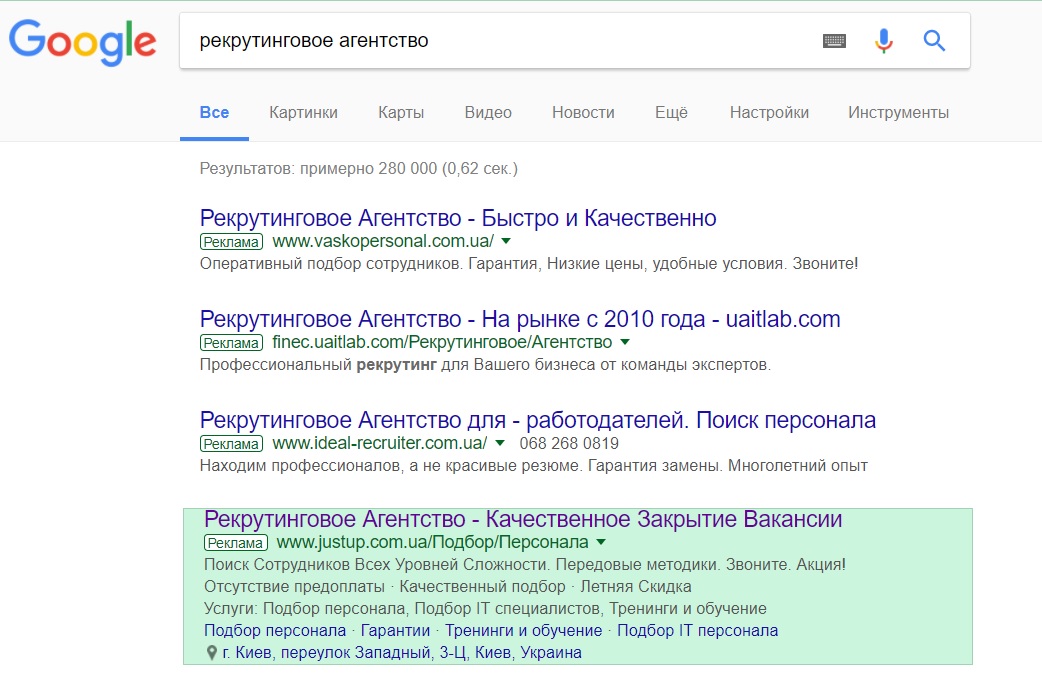Open ad Качественное Закрытие Вакансии

tap(523, 519)
